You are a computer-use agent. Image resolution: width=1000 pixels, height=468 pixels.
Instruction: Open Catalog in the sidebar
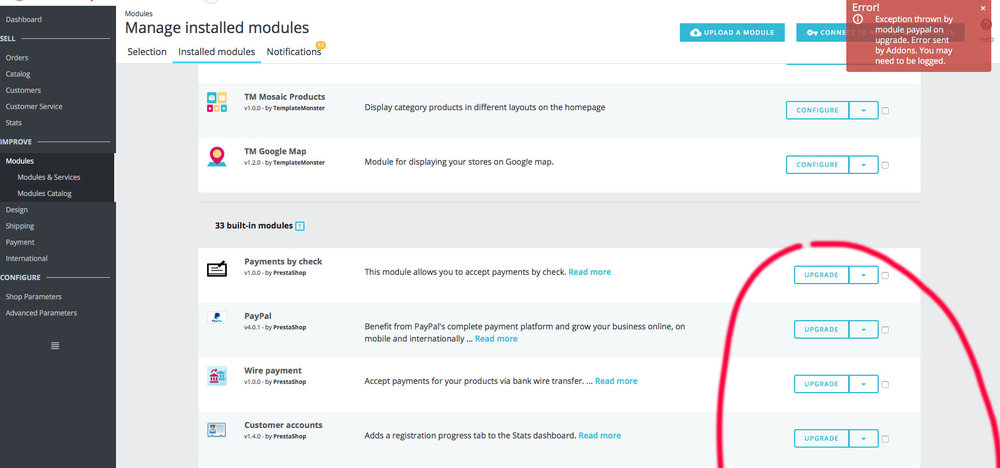point(18,74)
